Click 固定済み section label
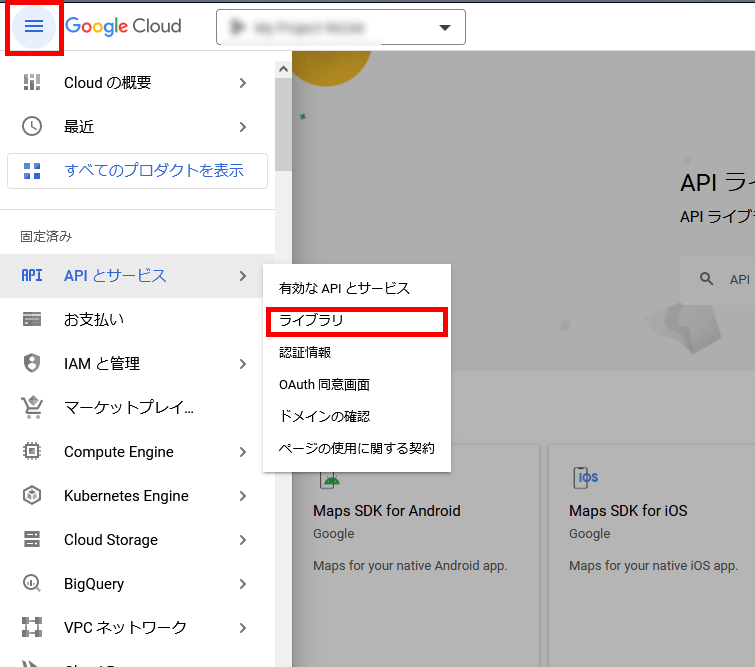 pos(46,236)
